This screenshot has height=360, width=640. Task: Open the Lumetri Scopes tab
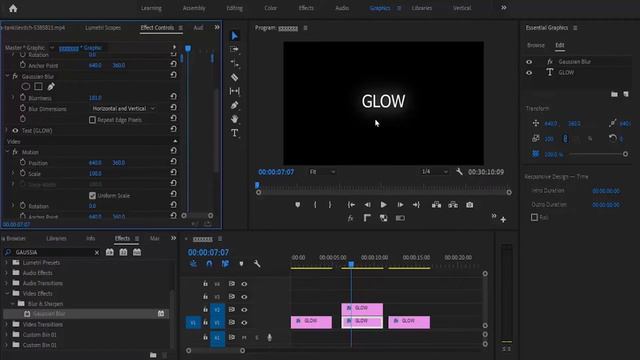click(103, 28)
